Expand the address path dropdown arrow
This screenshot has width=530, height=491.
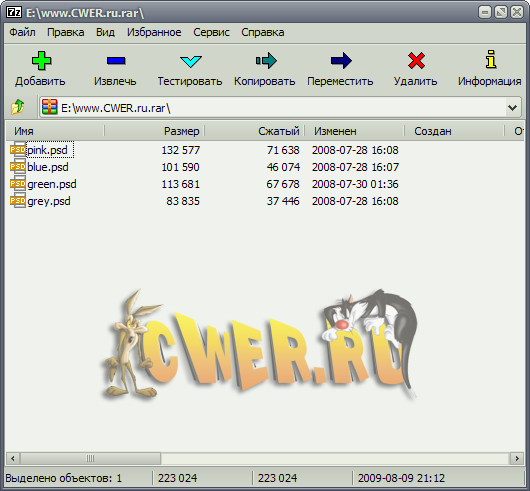point(512,108)
